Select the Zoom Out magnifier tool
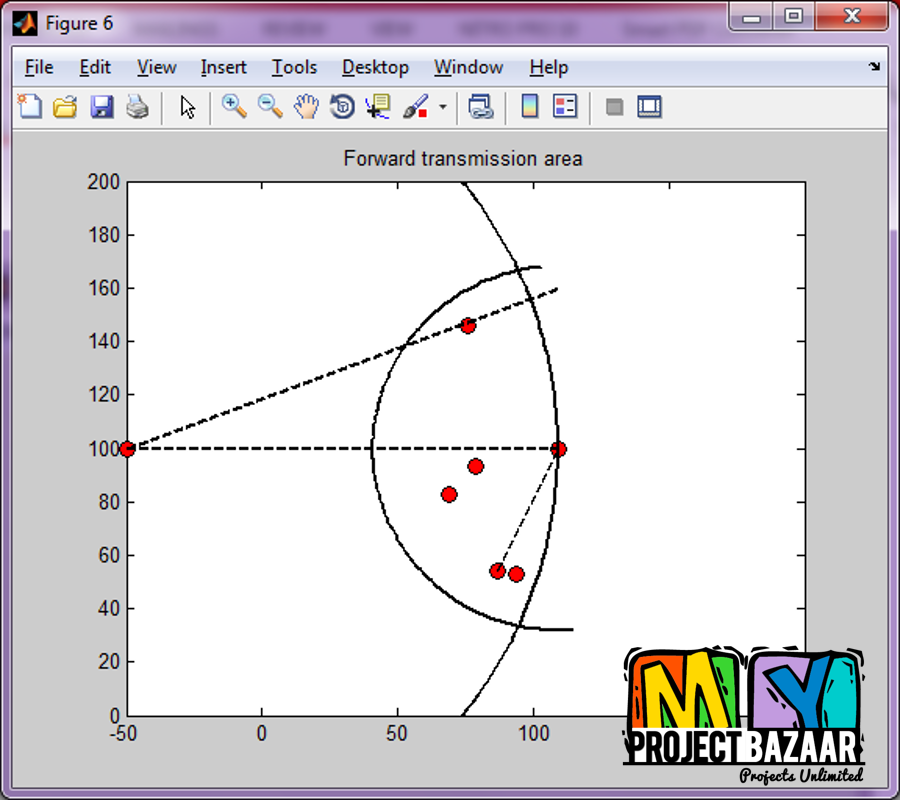Viewport: 900px width, 800px height. click(270, 107)
